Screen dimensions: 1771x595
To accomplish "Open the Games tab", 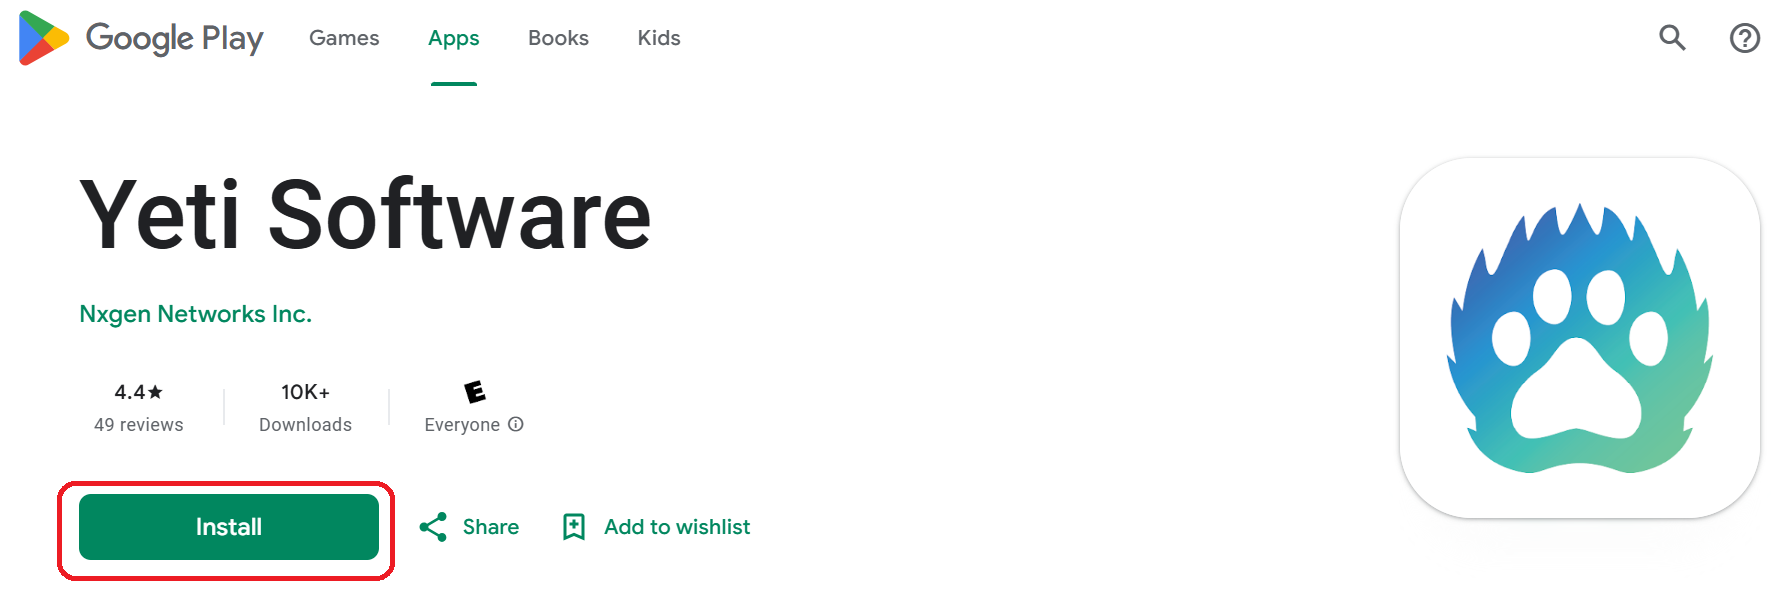I will pyautogui.click(x=344, y=38).
